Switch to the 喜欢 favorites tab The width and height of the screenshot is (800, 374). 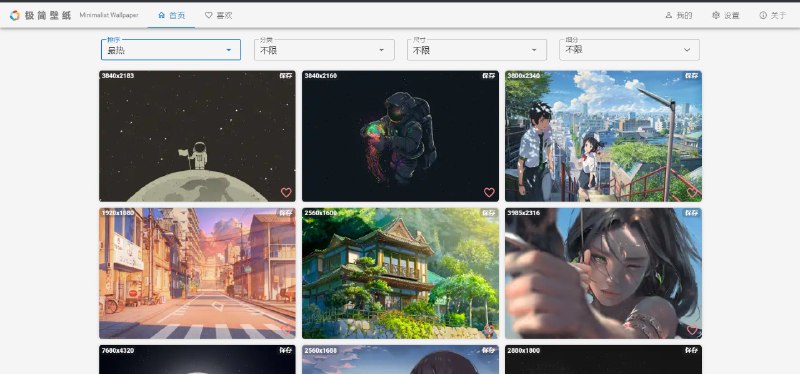click(x=218, y=15)
